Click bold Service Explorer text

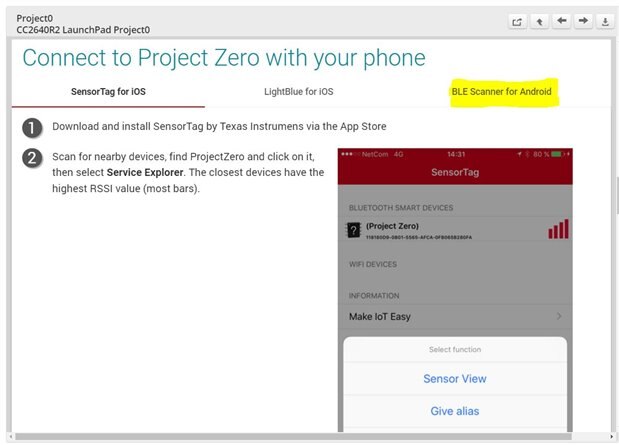(x=145, y=173)
